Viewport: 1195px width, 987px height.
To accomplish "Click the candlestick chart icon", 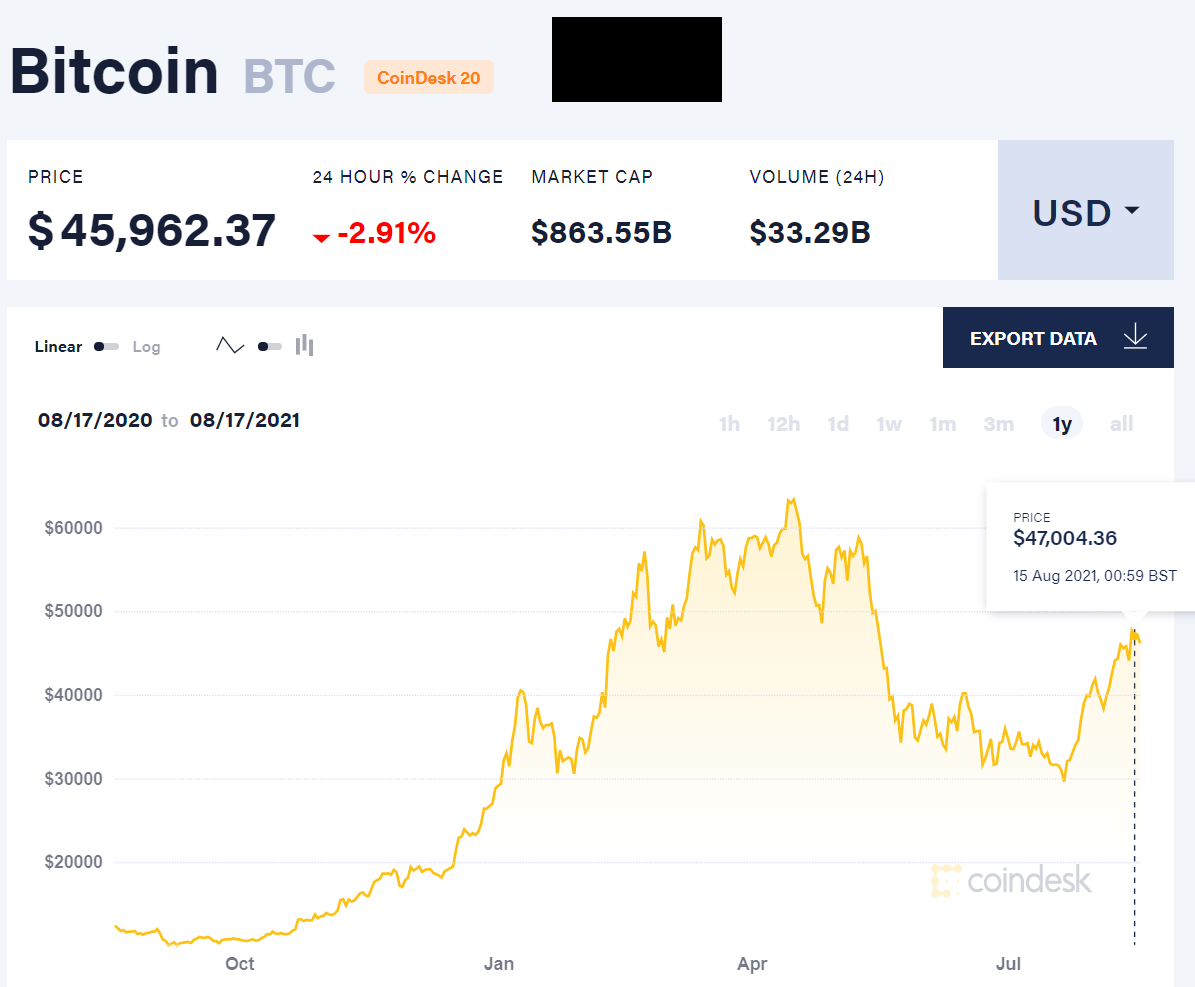I will tap(305, 346).
